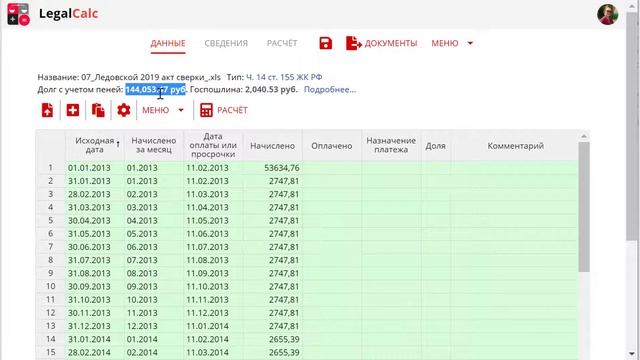Select row number 10 header
640x360 pixels.
click(x=51, y=287)
